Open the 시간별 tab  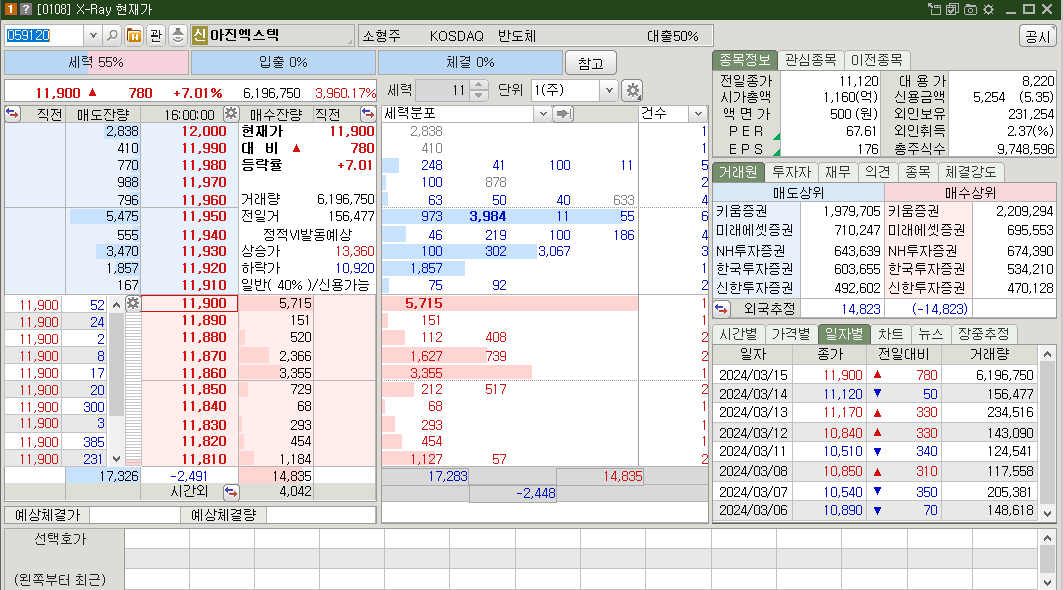[738, 334]
